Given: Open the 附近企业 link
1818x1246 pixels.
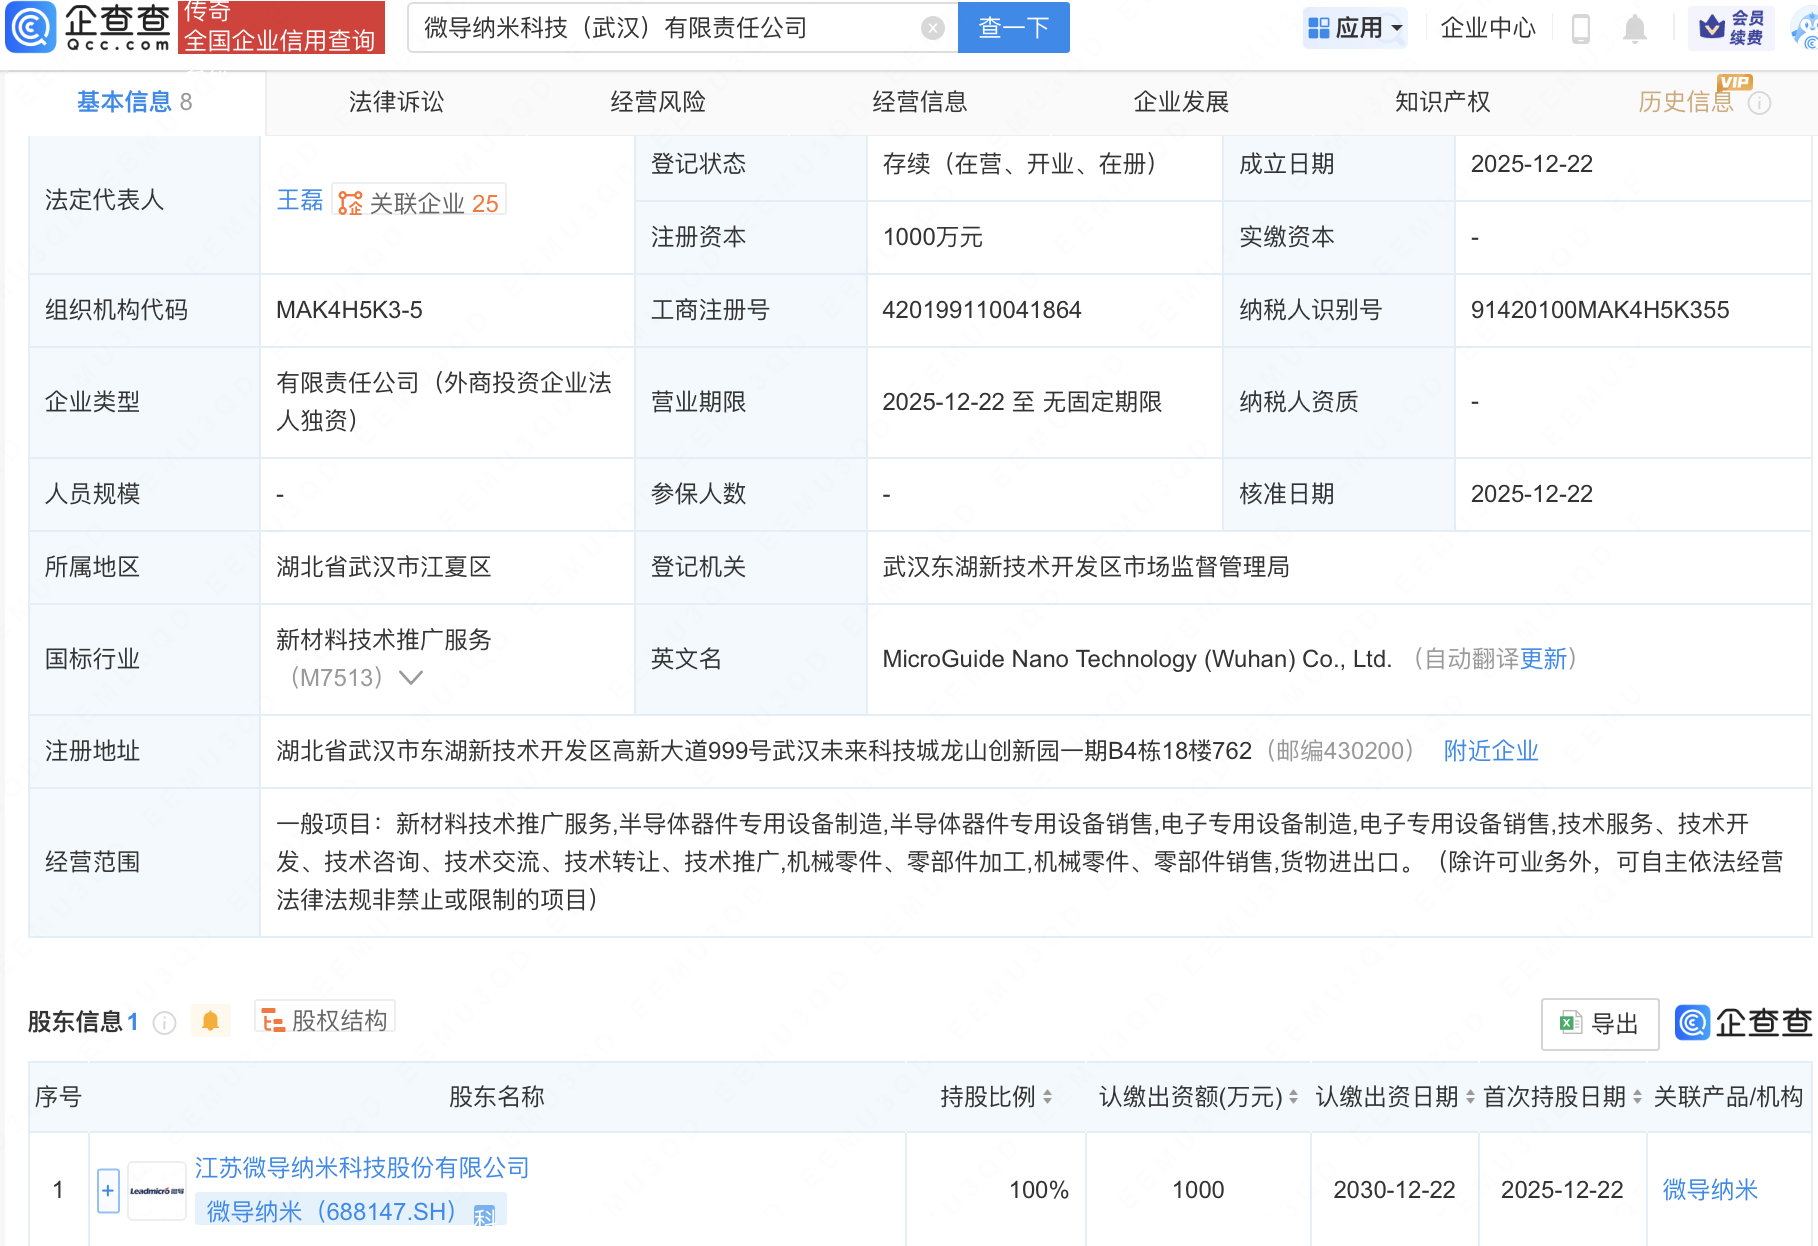Looking at the screenshot, I should point(1490,750).
